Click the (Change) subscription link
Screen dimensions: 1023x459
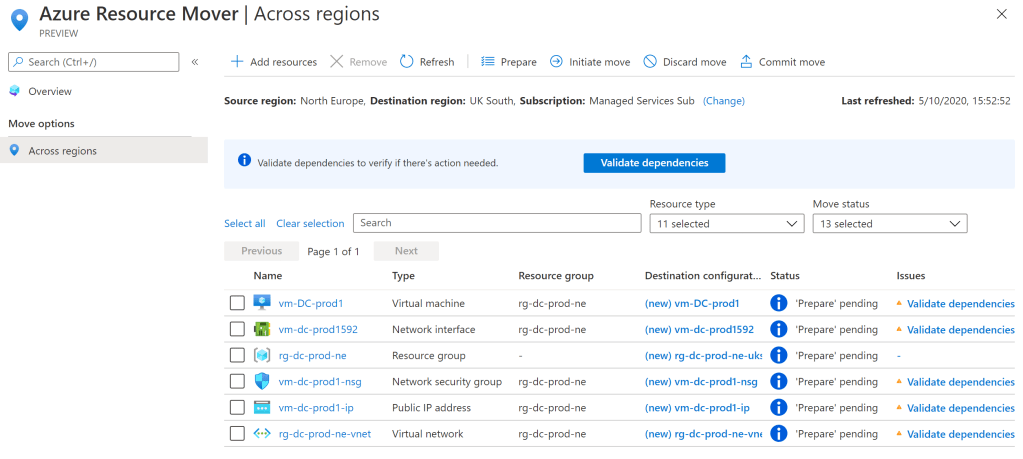[724, 101]
